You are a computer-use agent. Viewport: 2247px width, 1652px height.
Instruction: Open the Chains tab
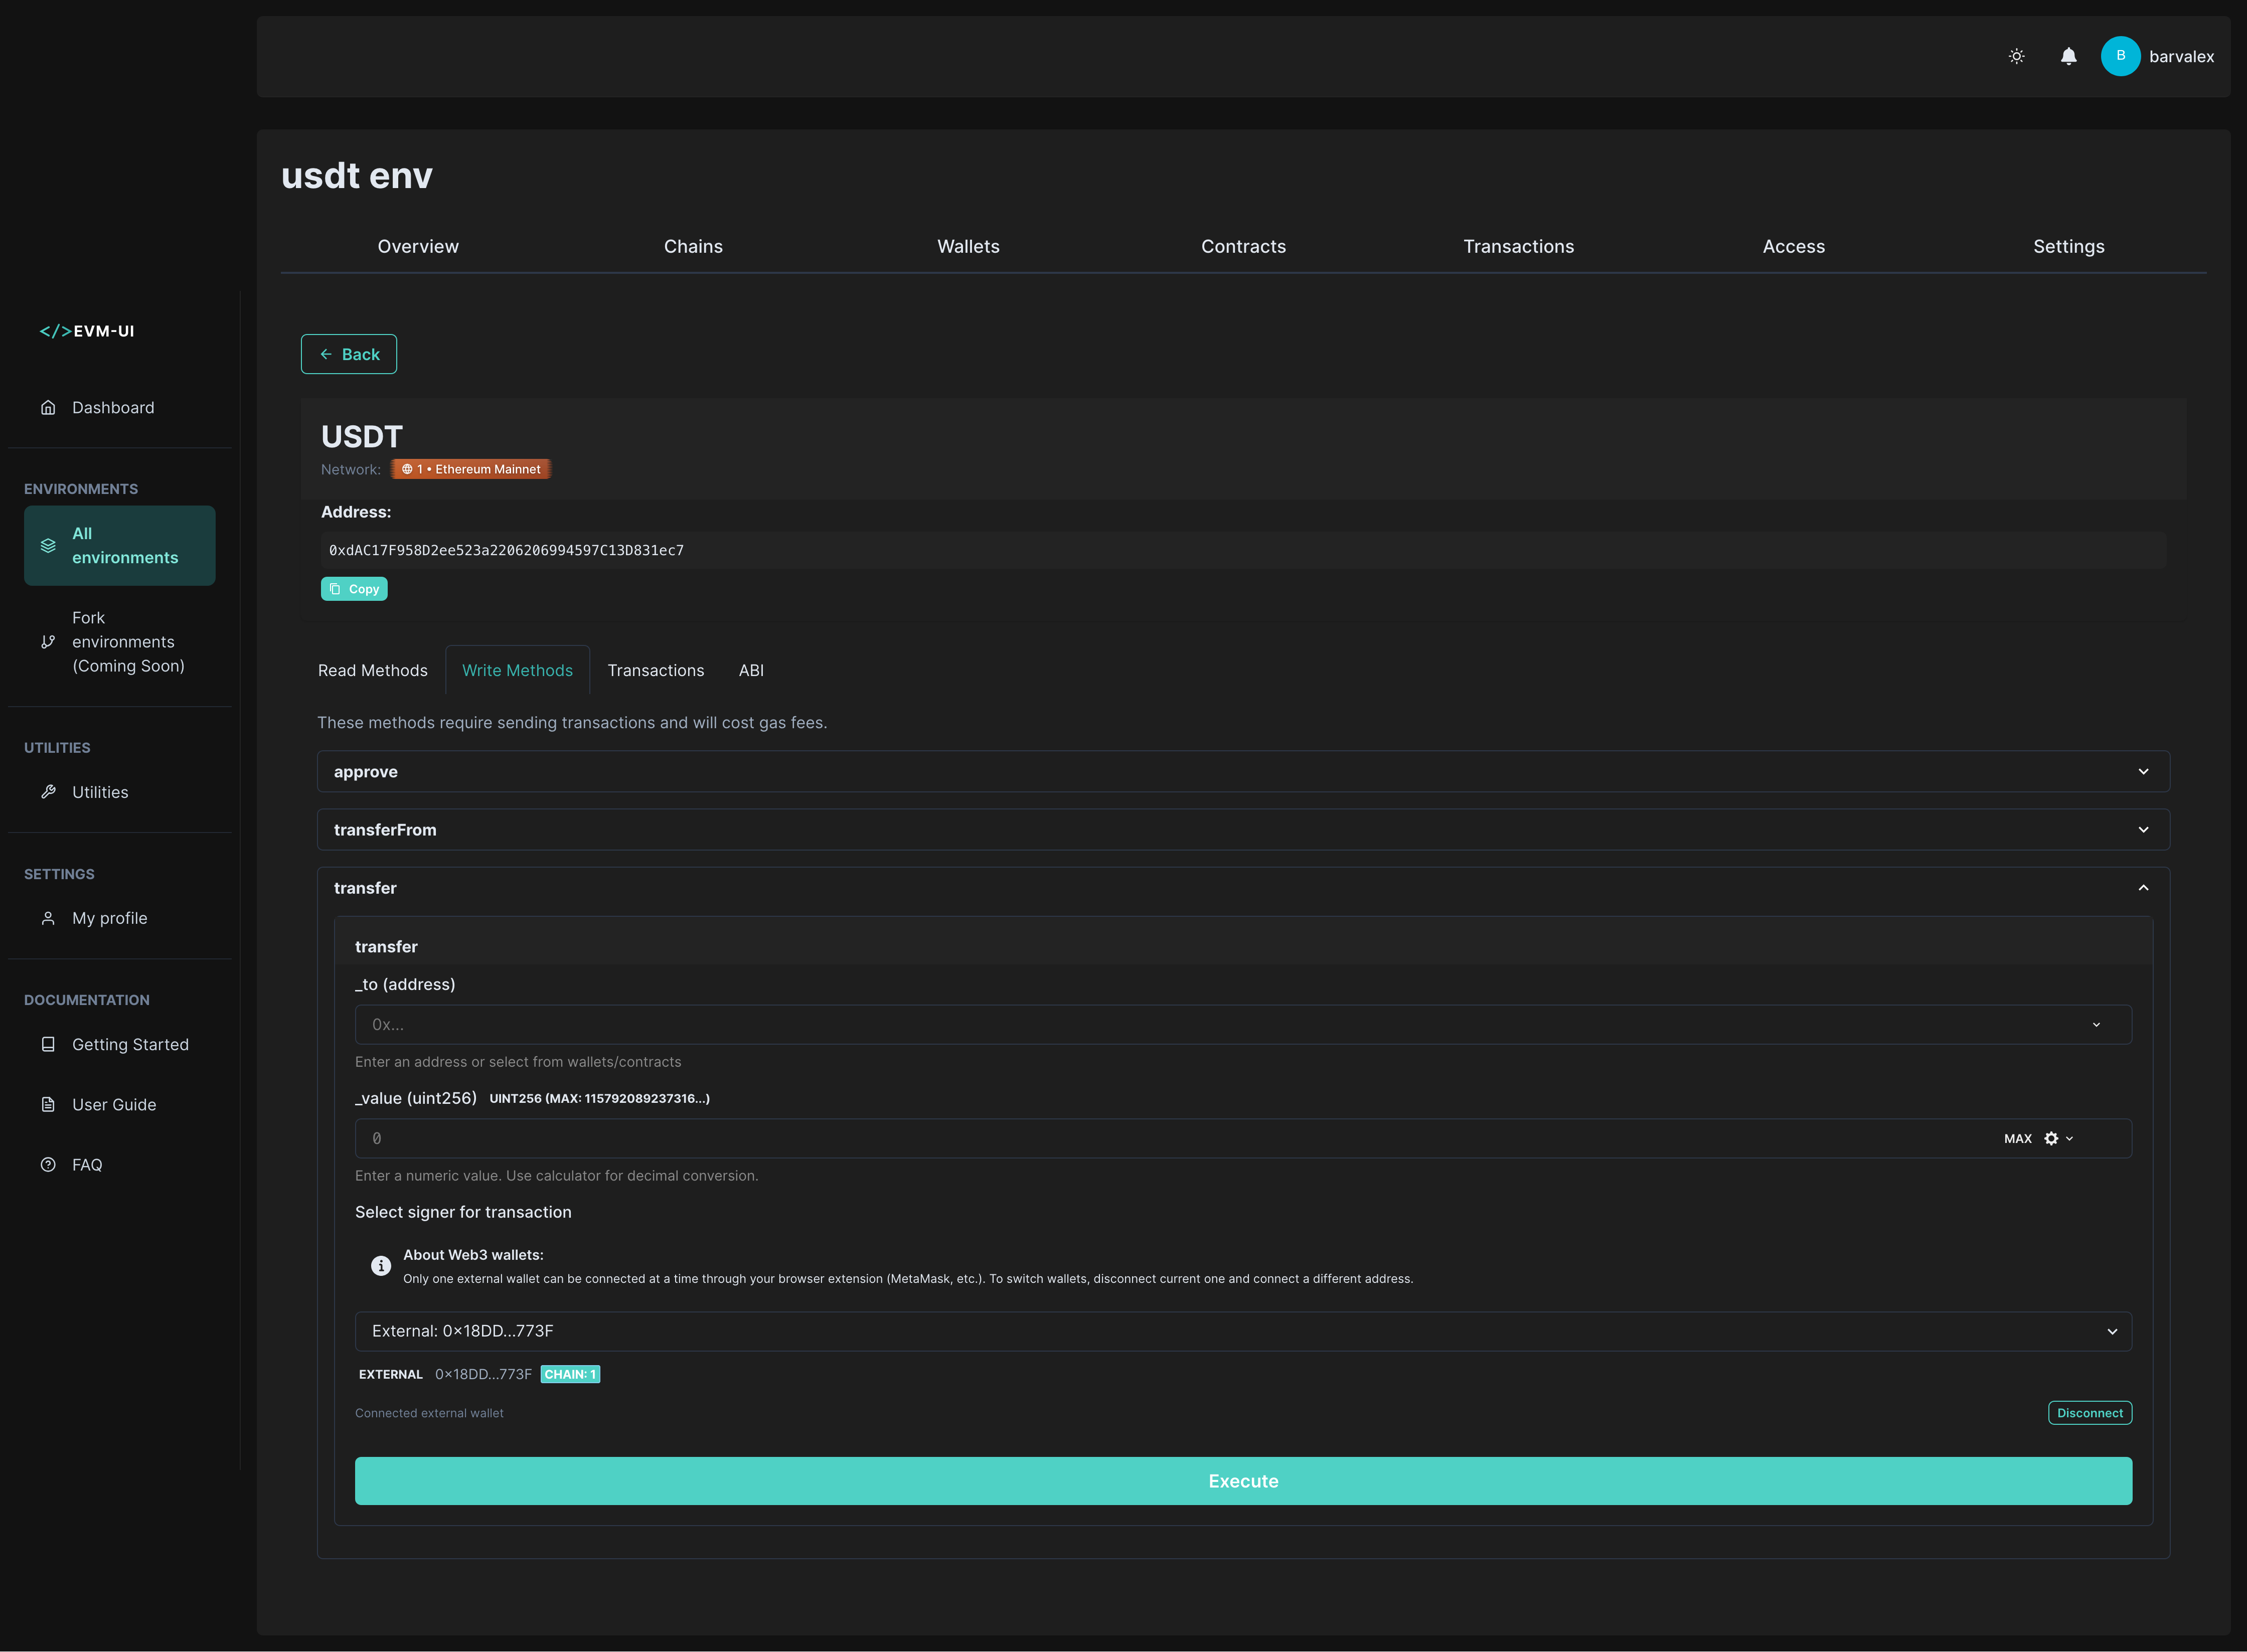(x=693, y=246)
